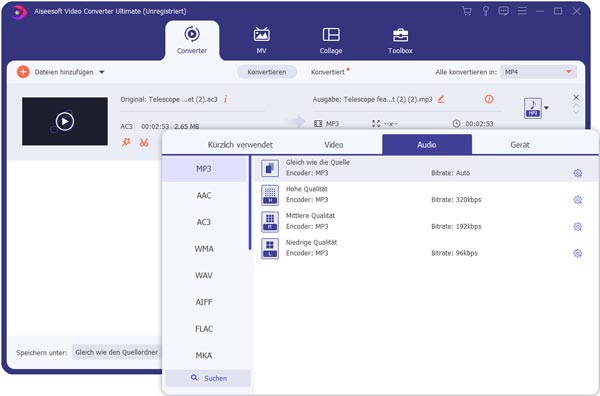The height and width of the screenshot is (396, 600).
Task: Open the effects magic wand icon
Action: 126,143
